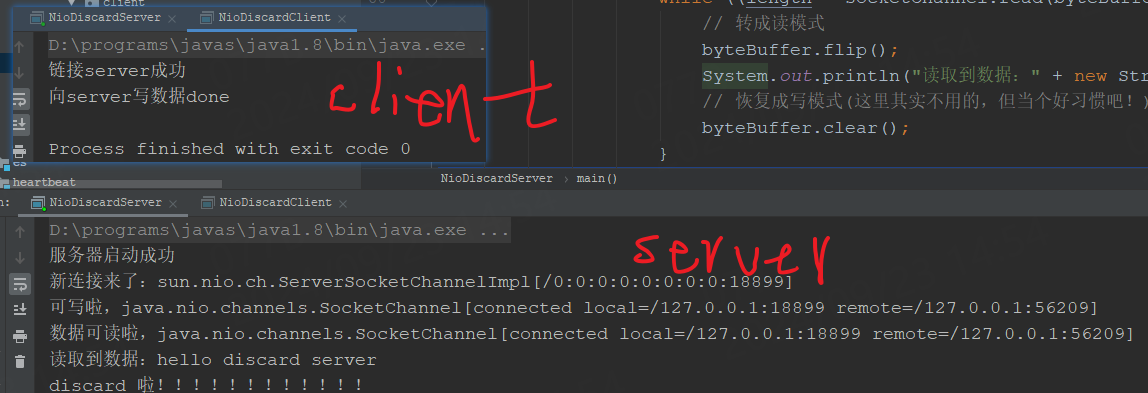
Task: Click java.exe command line in client console
Action: (267, 45)
